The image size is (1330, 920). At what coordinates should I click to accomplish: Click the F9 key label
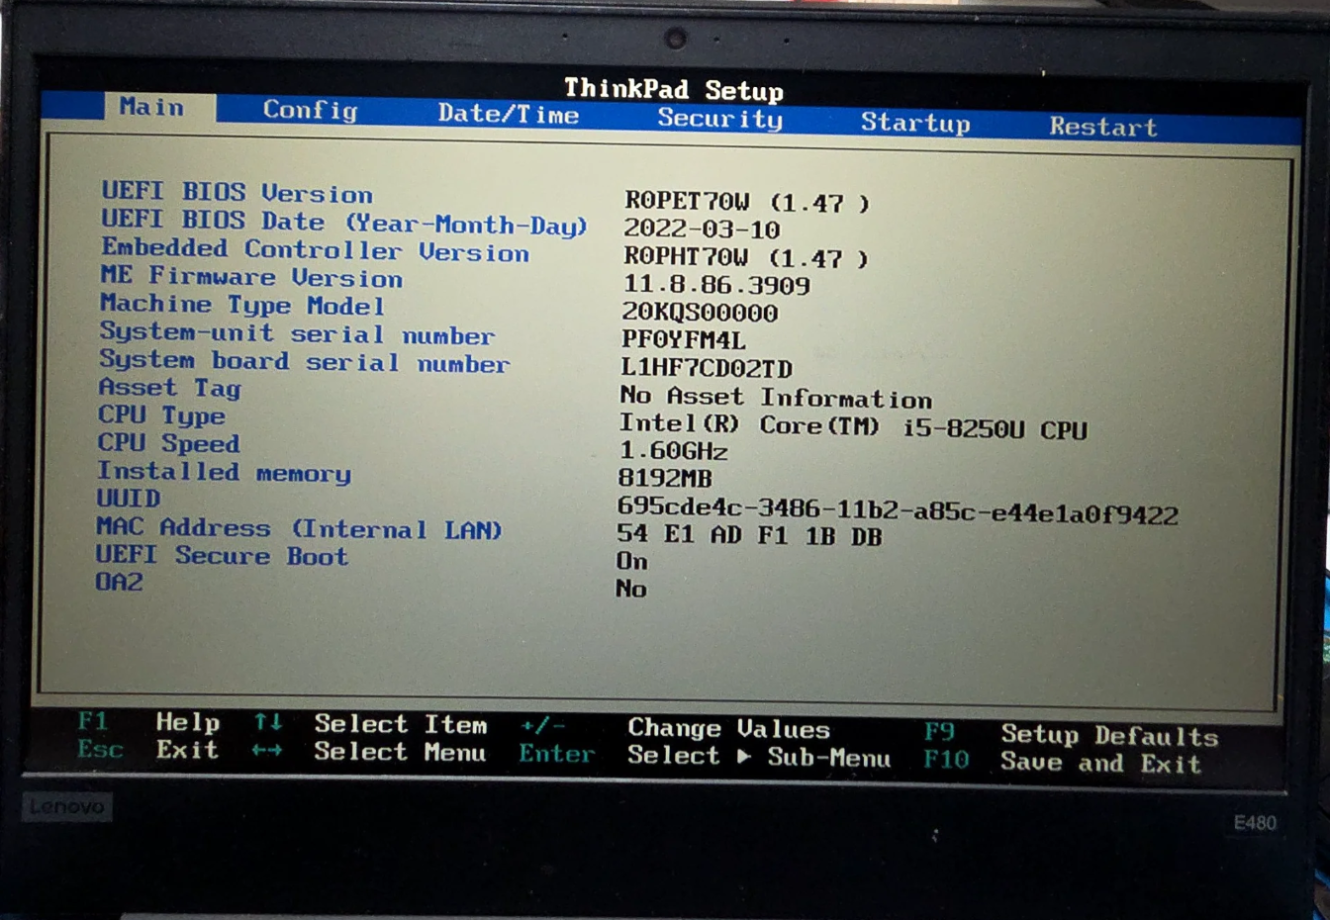[939, 732]
